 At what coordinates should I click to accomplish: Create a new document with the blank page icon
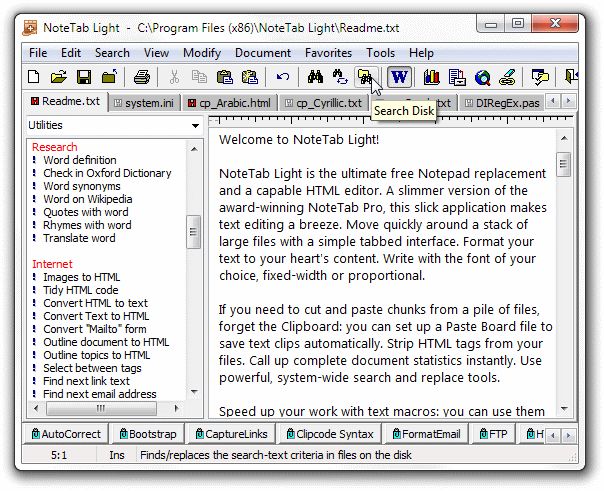tap(34, 77)
